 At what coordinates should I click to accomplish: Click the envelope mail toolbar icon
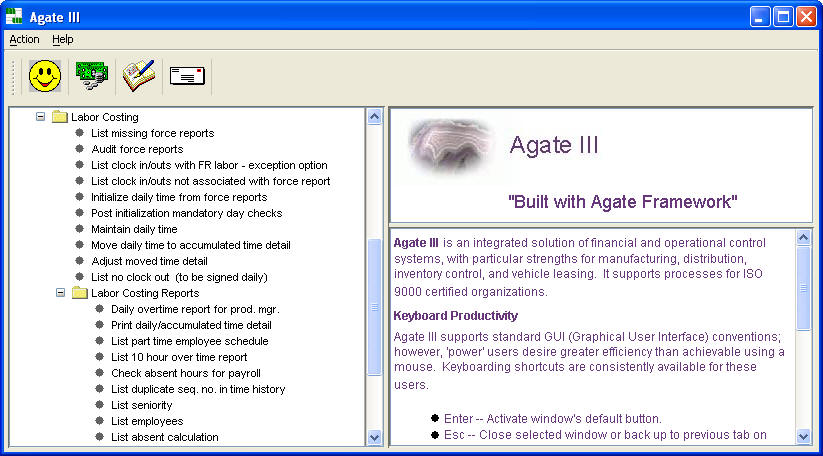pyautogui.click(x=187, y=76)
